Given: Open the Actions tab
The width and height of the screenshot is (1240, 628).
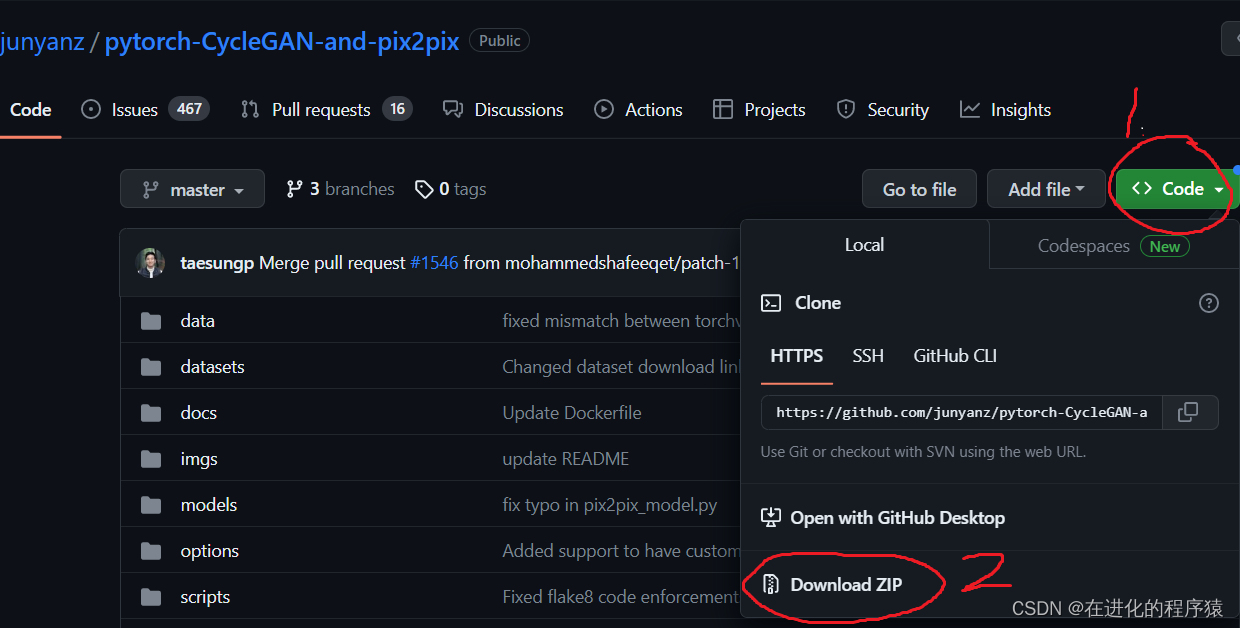Looking at the screenshot, I should pyautogui.click(x=638, y=110).
